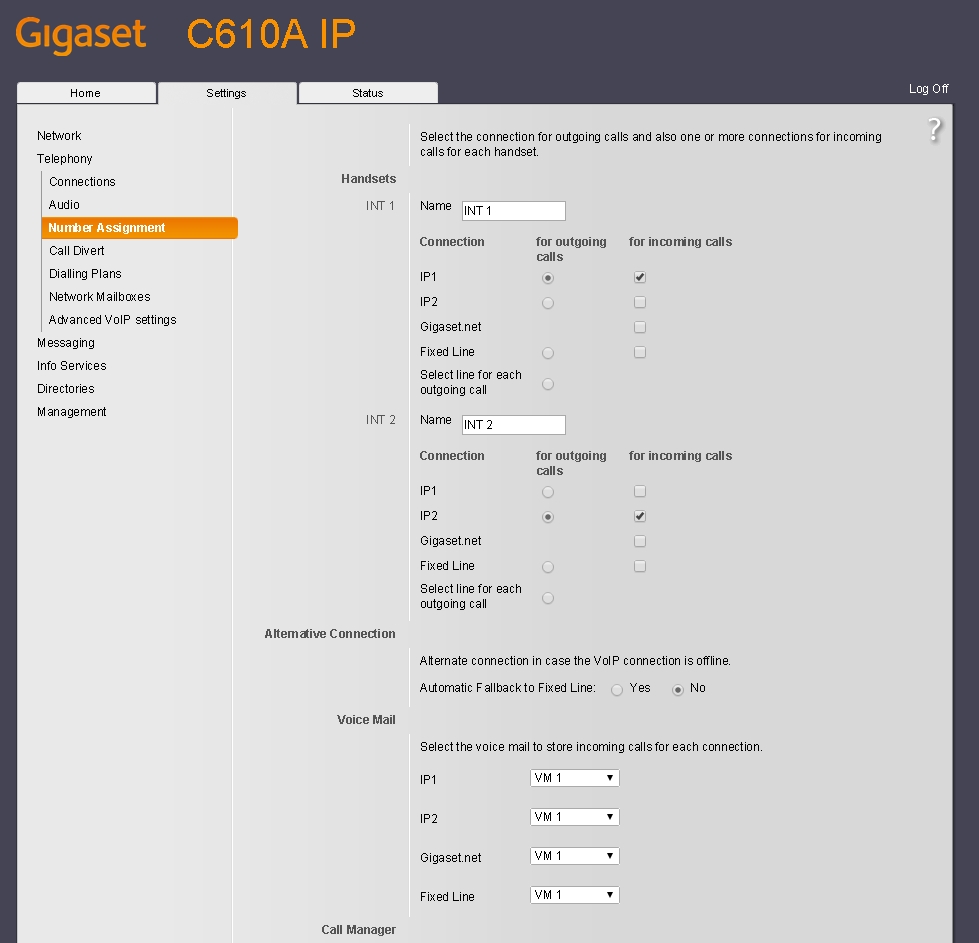Set Automatic Fallback to Fixed Line to Yes
The height and width of the screenshot is (943, 979).
point(617,690)
